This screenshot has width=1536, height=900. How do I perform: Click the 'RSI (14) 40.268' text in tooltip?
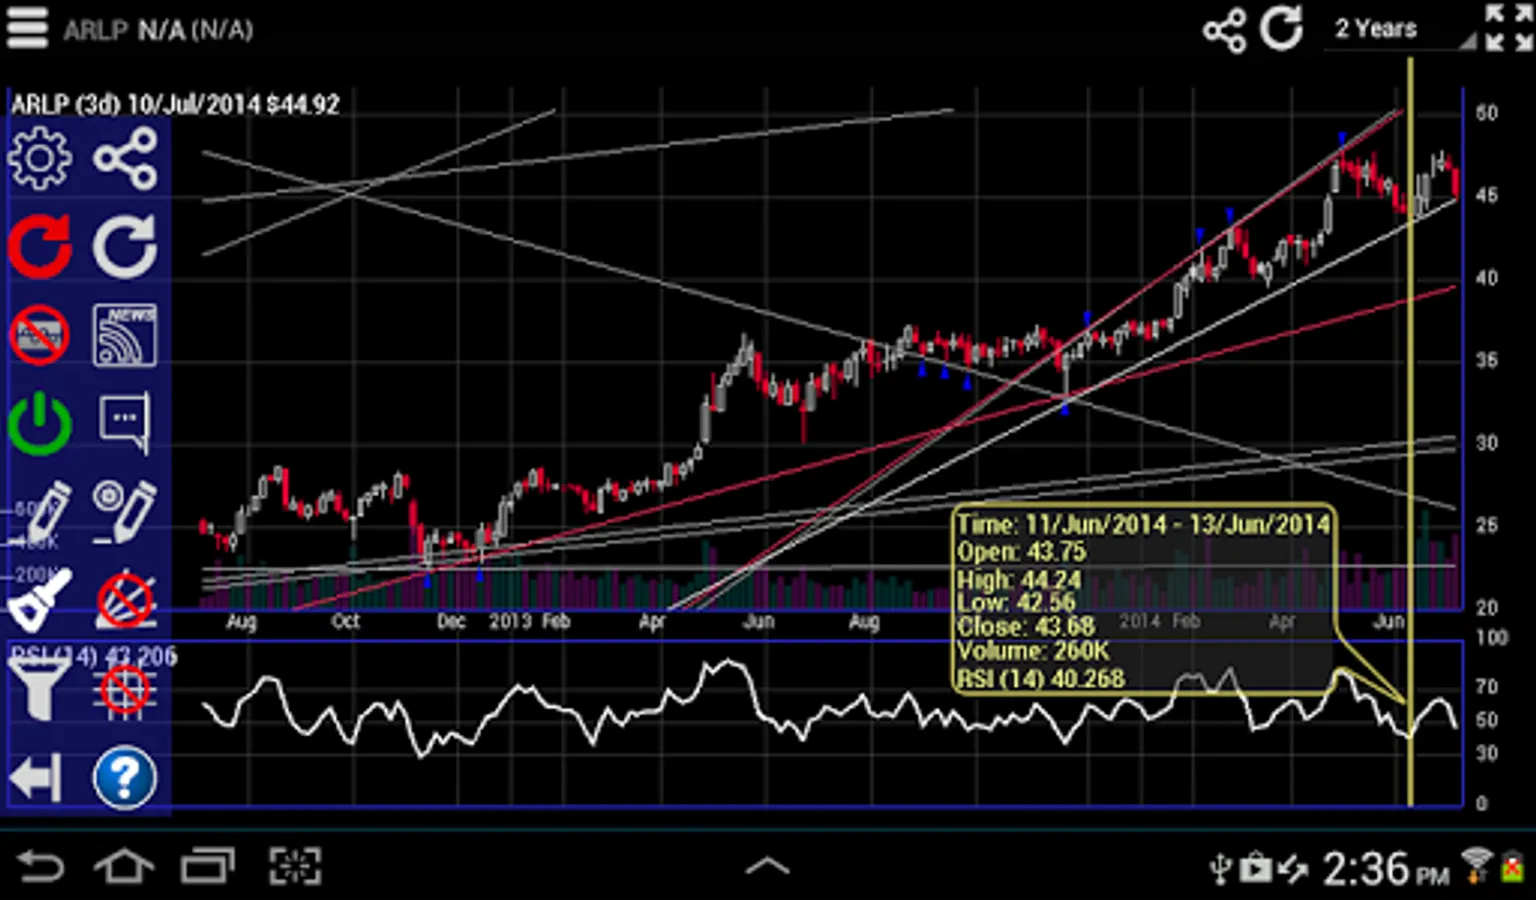coord(1041,679)
